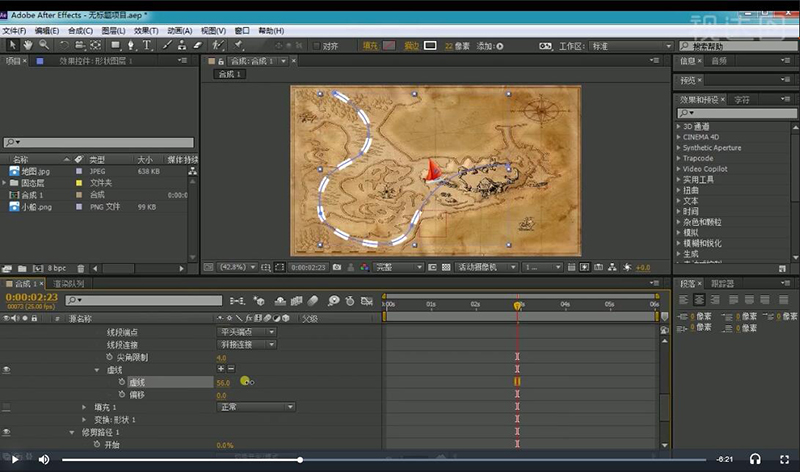800x472 pixels.
Task: Select the Type text tool
Action: point(147,45)
